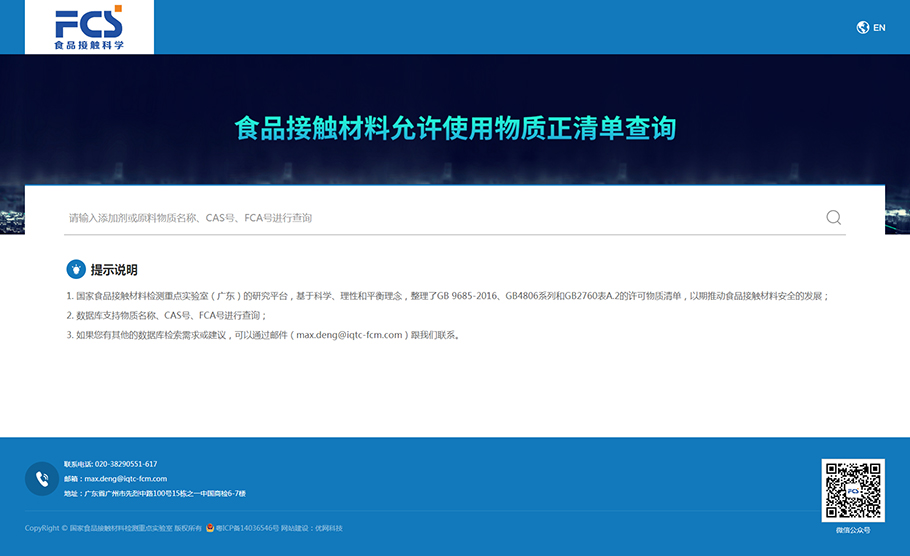Click the police badge icon in footer
Image resolution: width=910 pixels, height=556 pixels.
[x=209, y=528]
